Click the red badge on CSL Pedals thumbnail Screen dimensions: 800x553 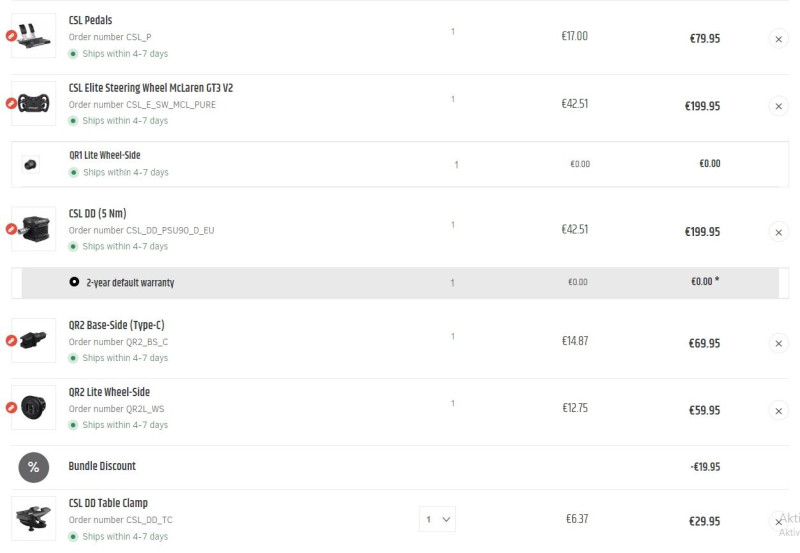tap(12, 36)
